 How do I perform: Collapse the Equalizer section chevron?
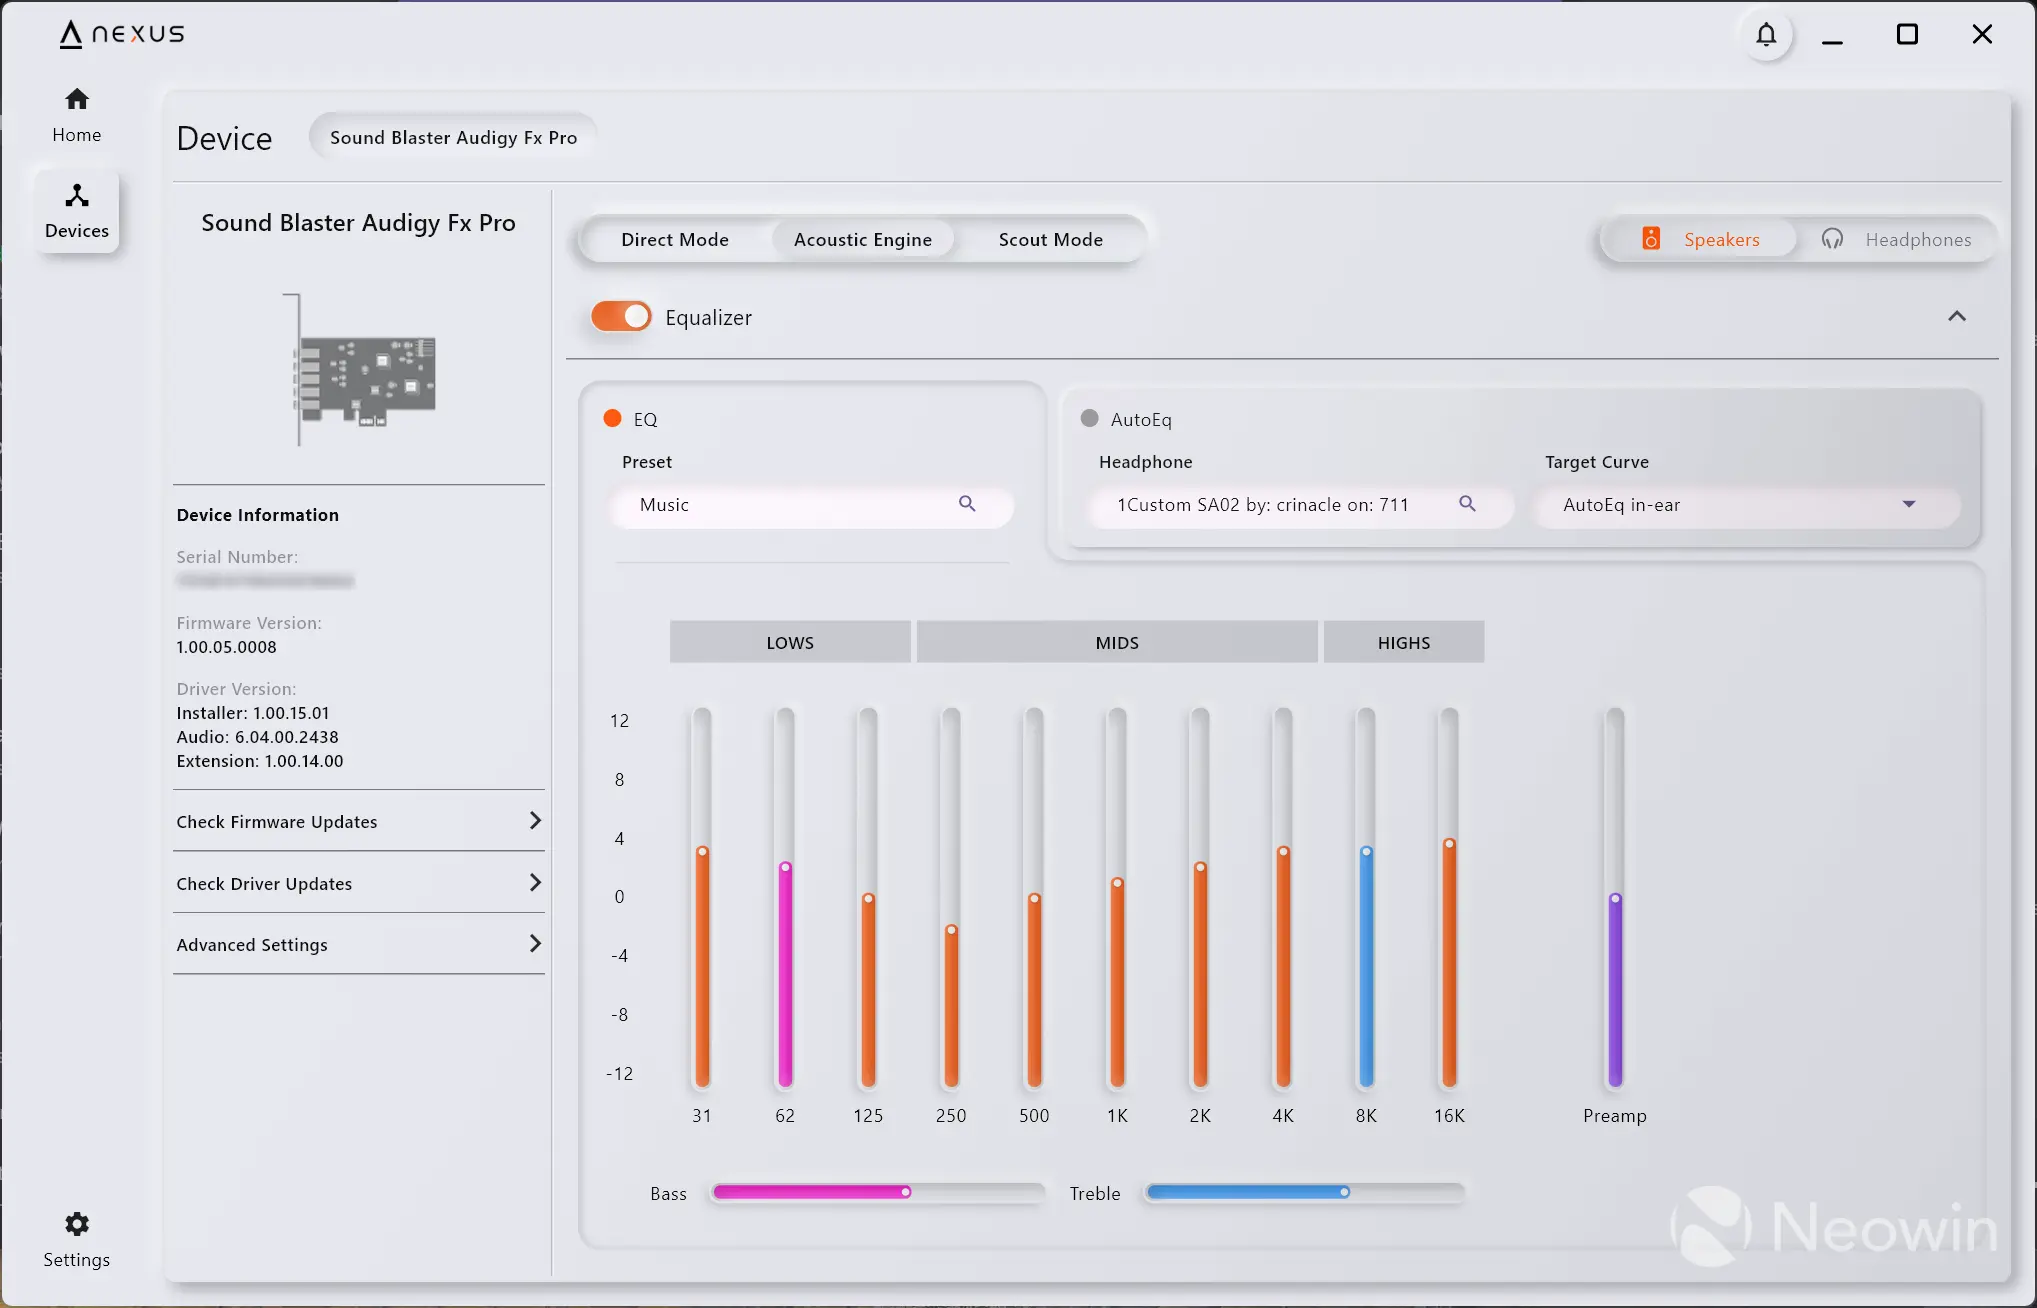click(x=1957, y=317)
